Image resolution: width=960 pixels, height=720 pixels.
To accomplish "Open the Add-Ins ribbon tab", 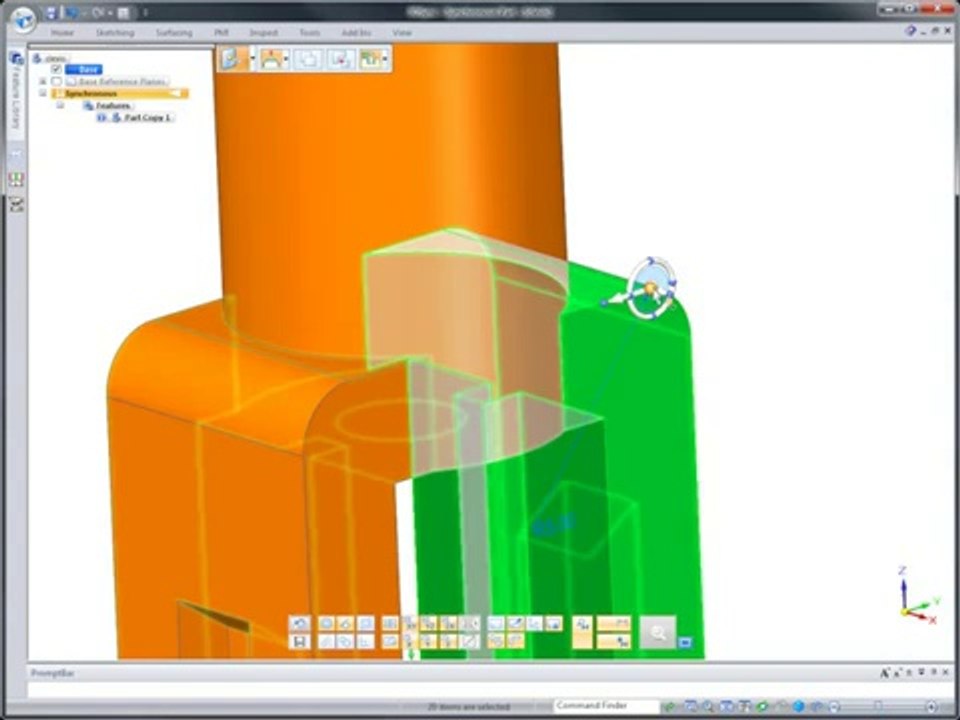I will [x=356, y=32].
